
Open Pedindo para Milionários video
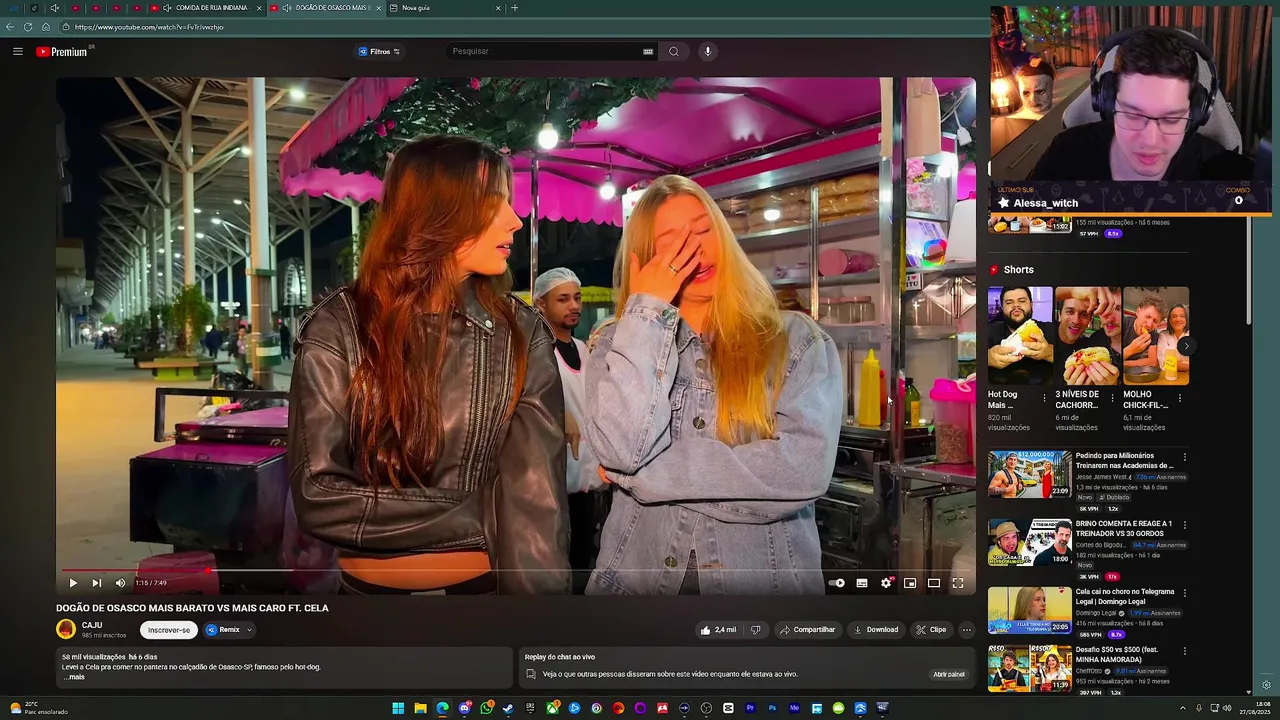click(x=1029, y=474)
